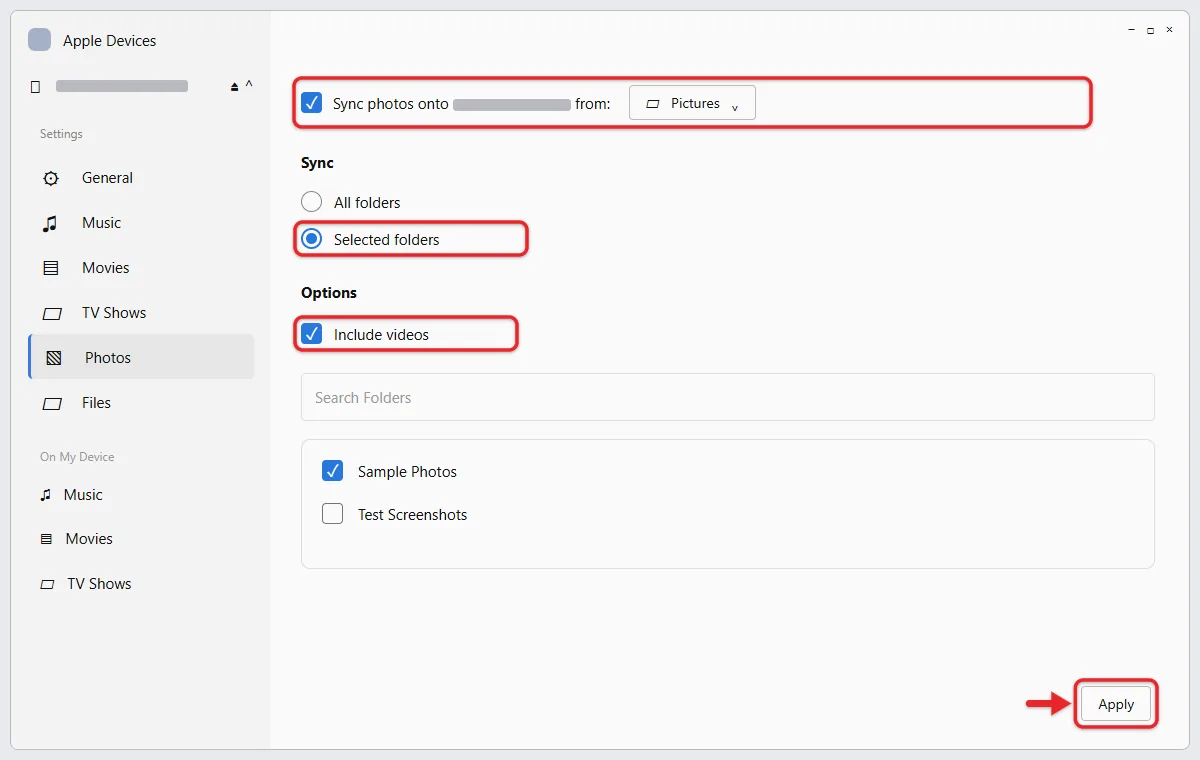Select the All folders radio button
This screenshot has height=760, width=1200.
pos(312,202)
